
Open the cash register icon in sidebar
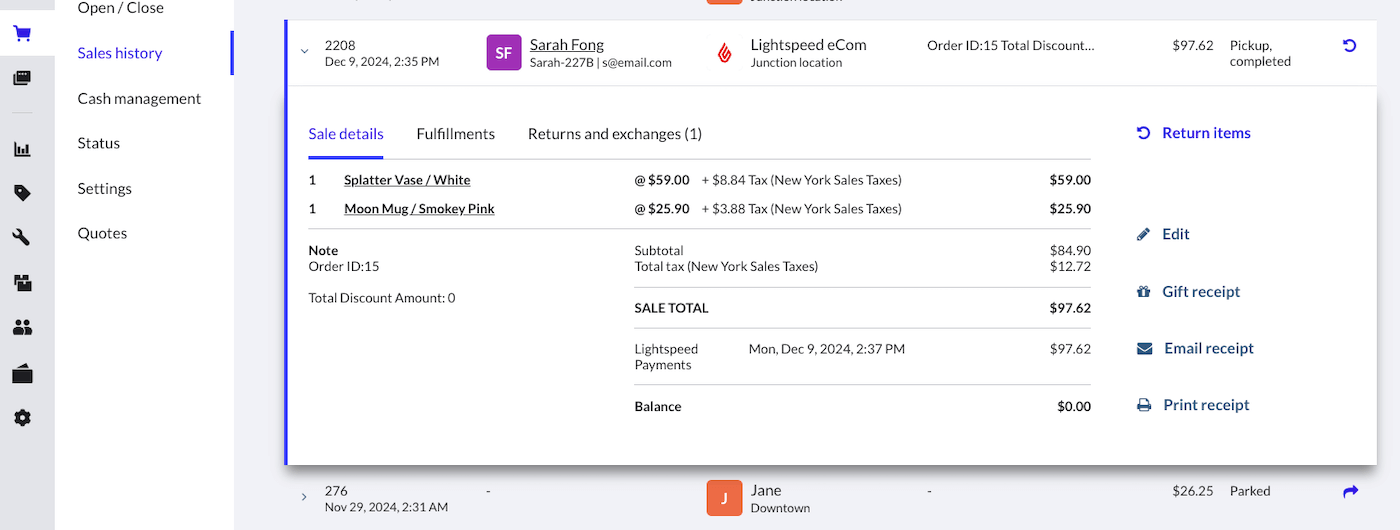(22, 78)
